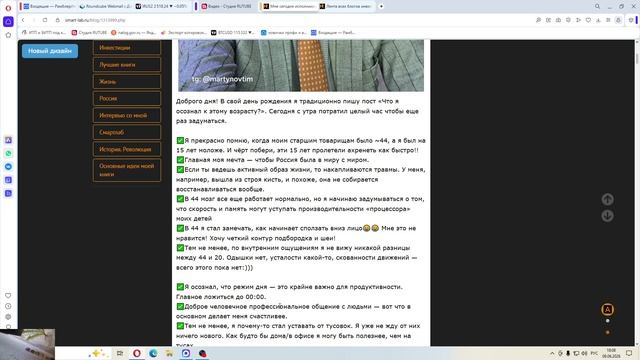
Task: Open the history clock in the Opera sidebar
Action: (x=8, y=306)
